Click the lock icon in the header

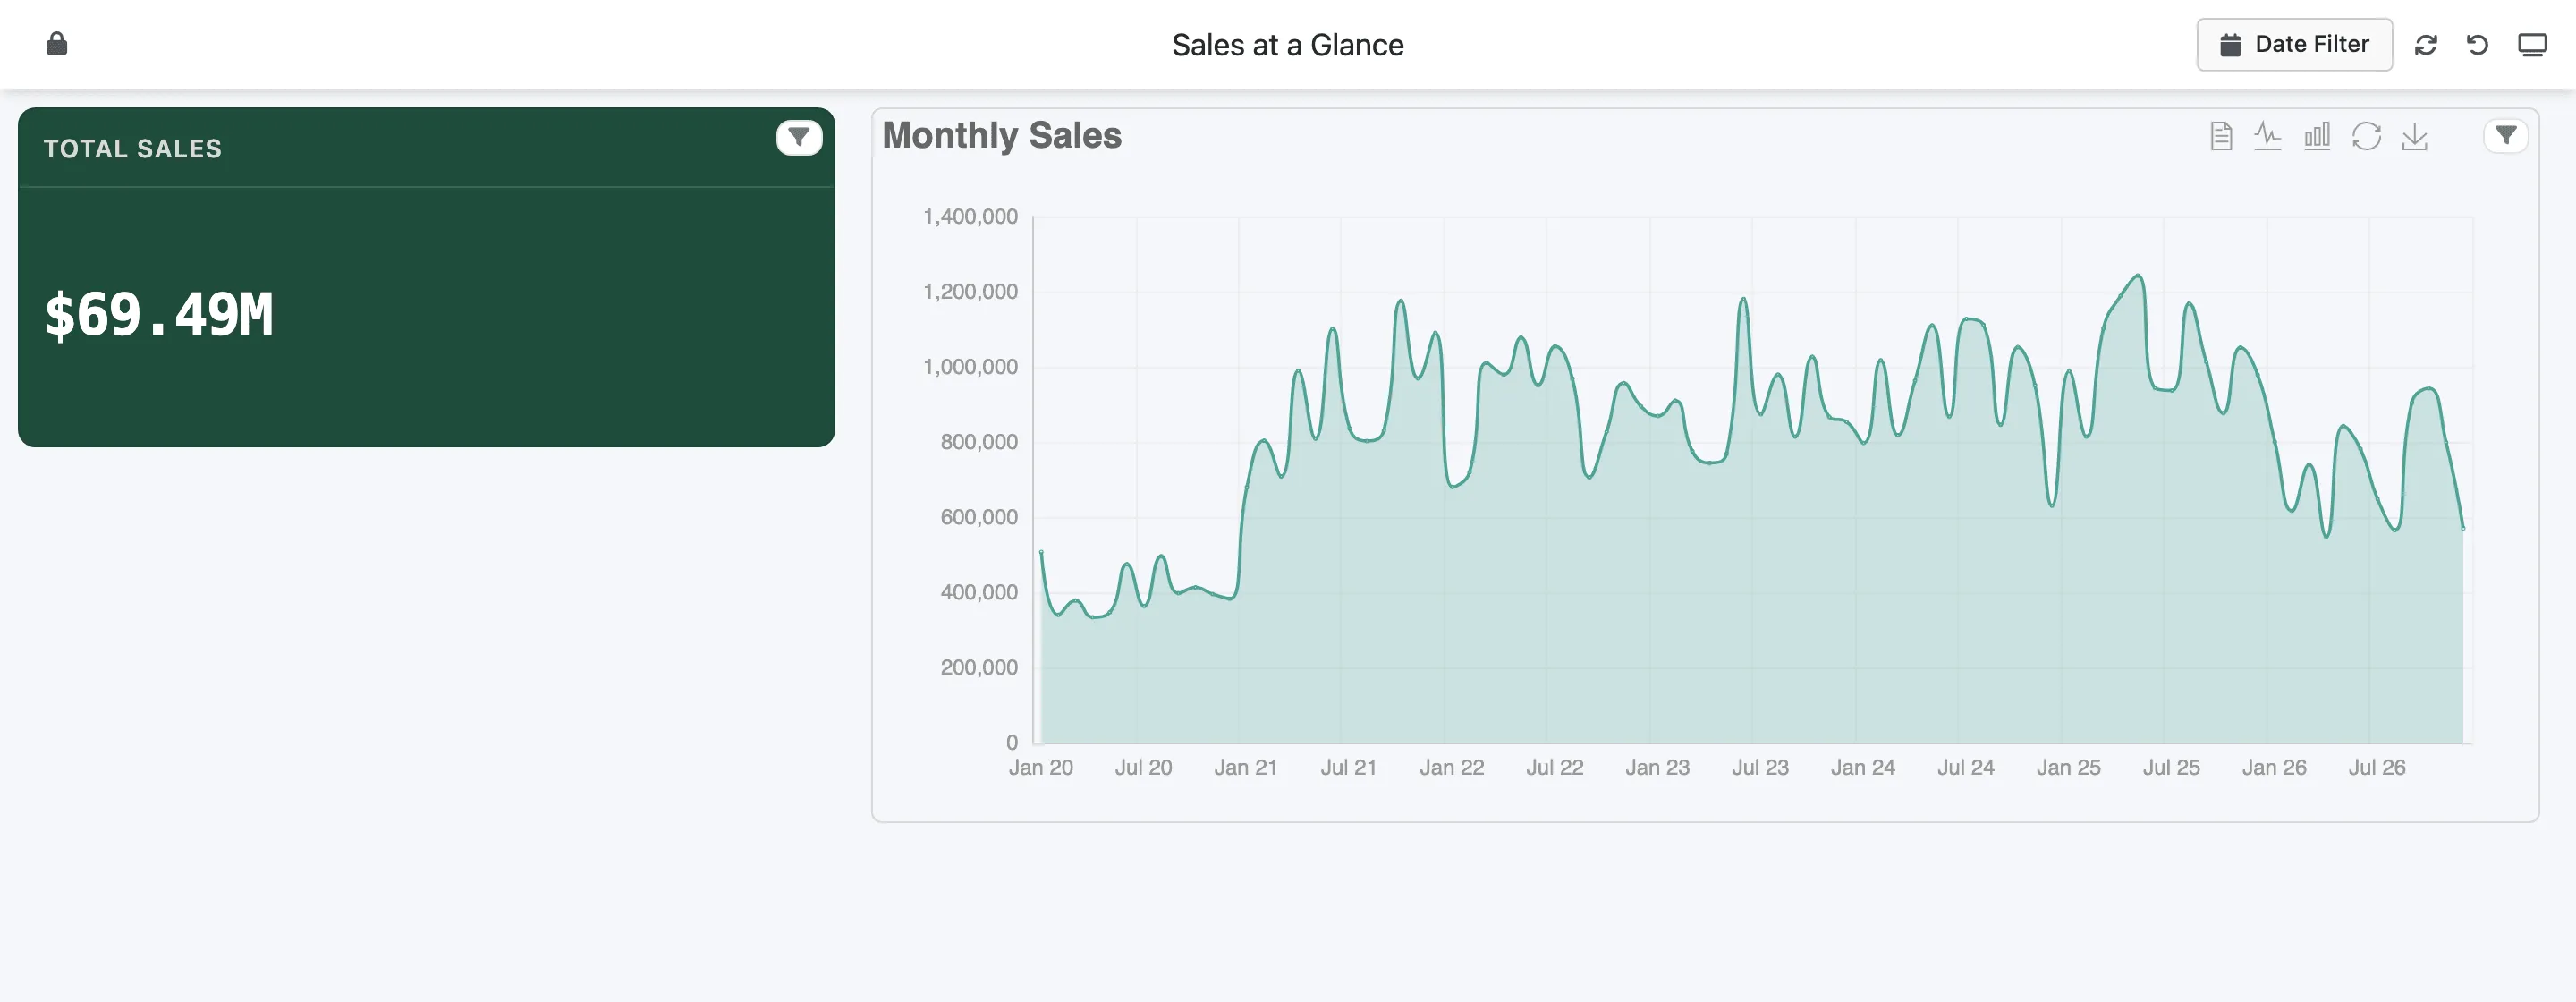[x=57, y=44]
